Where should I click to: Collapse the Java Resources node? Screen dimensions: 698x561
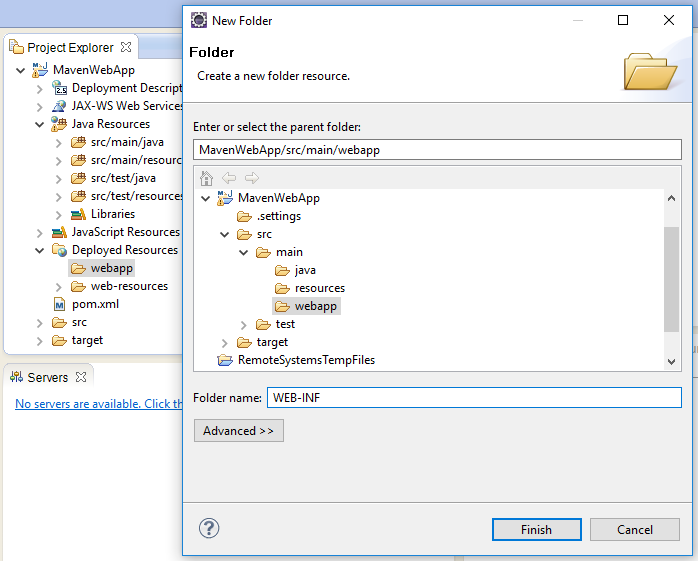click(x=40, y=124)
